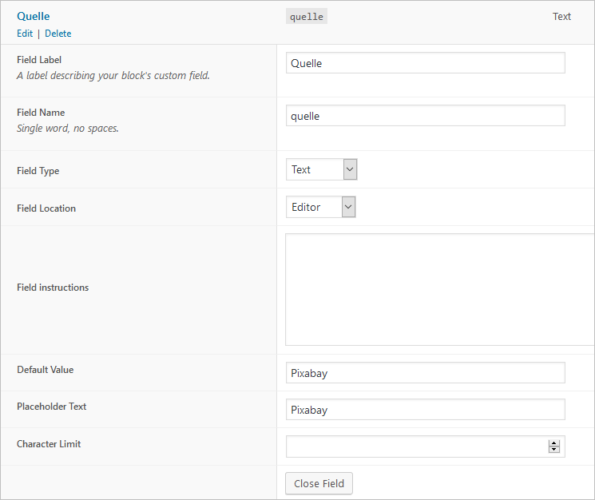Click the Delete link under Quelle
The height and width of the screenshot is (500, 595).
(58, 33)
